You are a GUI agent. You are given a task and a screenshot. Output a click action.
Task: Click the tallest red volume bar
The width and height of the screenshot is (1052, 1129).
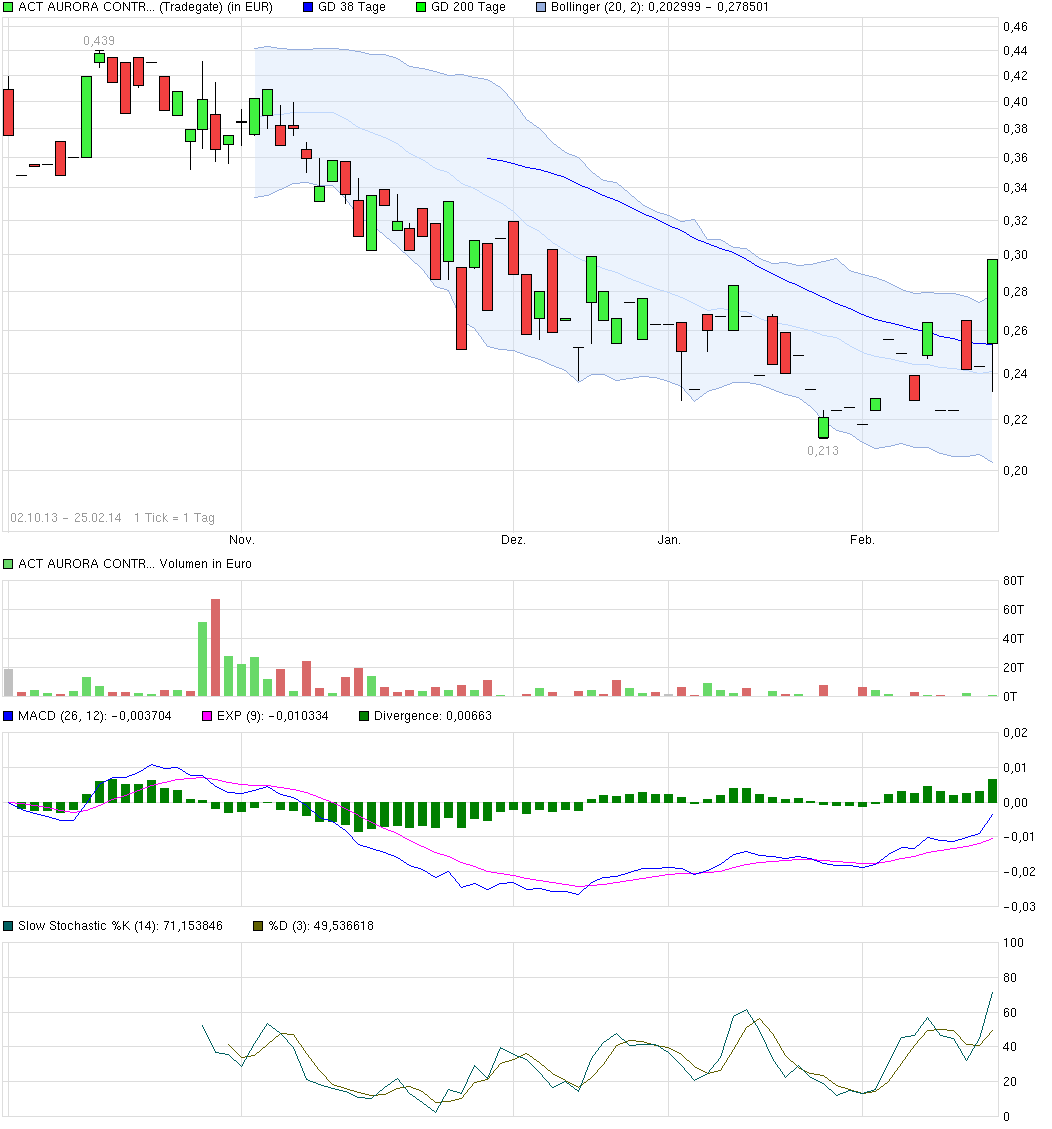[215, 647]
